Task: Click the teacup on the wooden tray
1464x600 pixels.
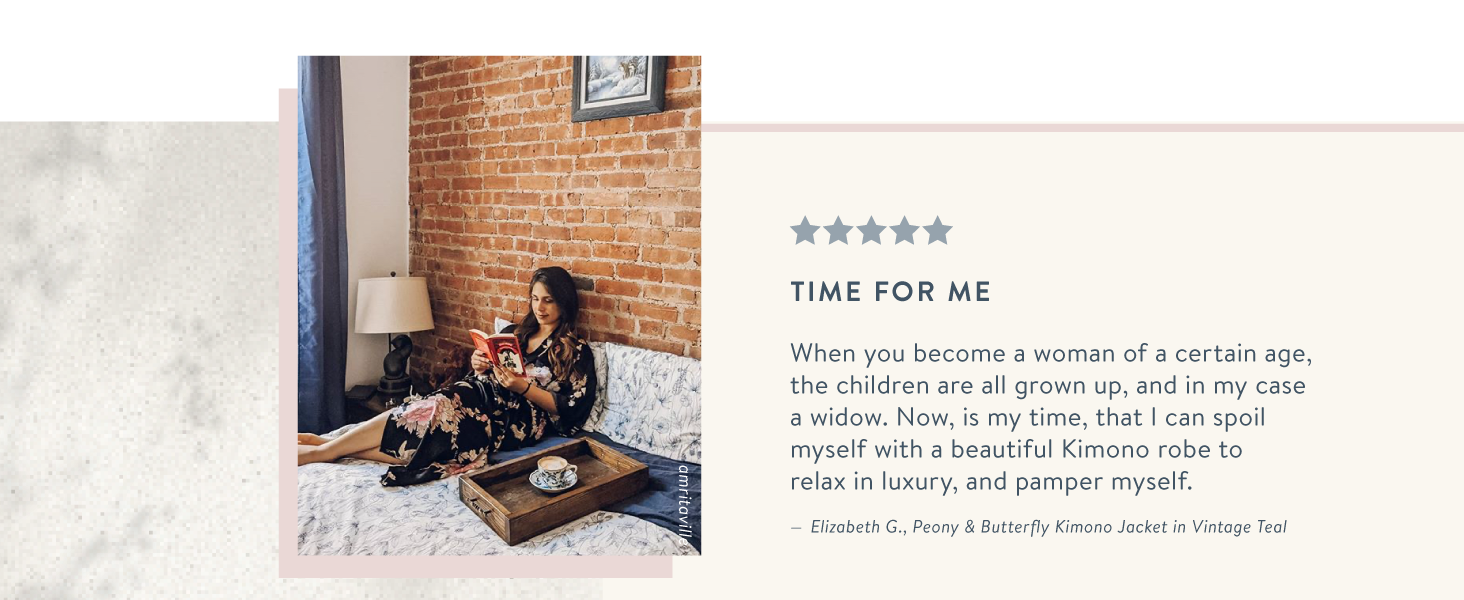Action: 556,472
